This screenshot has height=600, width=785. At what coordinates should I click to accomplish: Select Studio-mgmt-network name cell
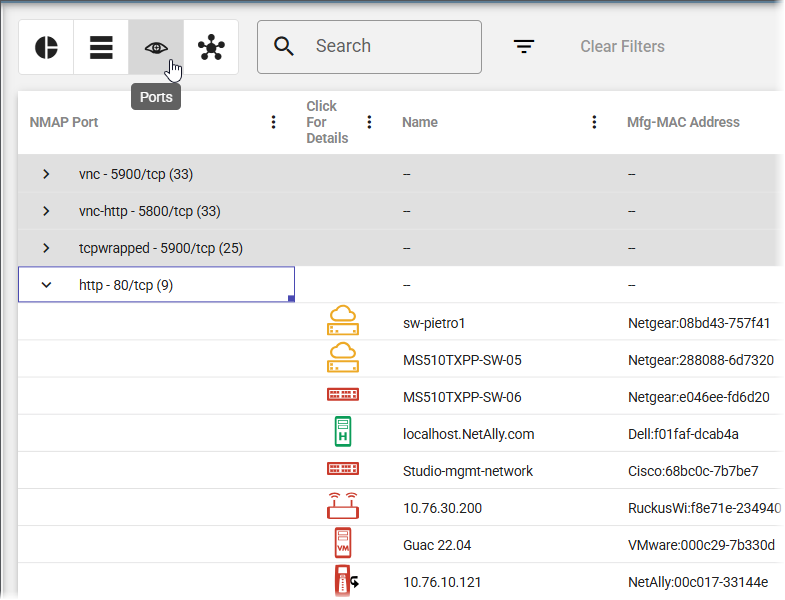[468, 471]
